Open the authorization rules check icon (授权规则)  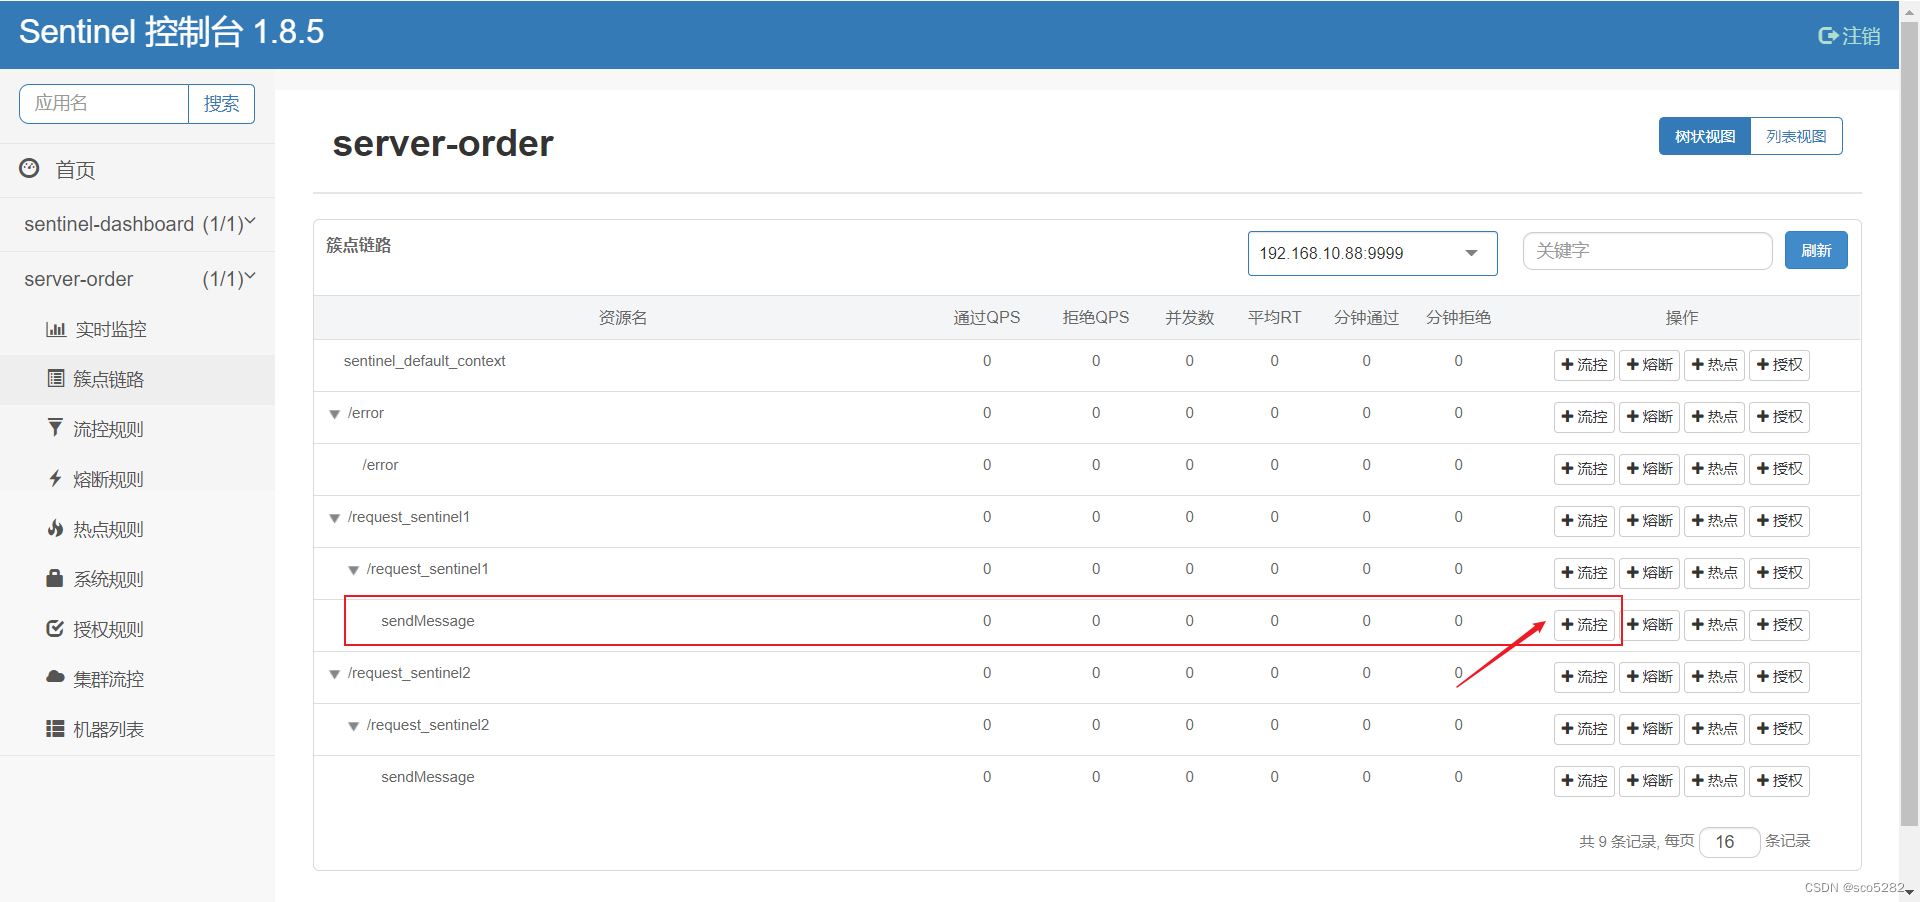55,628
